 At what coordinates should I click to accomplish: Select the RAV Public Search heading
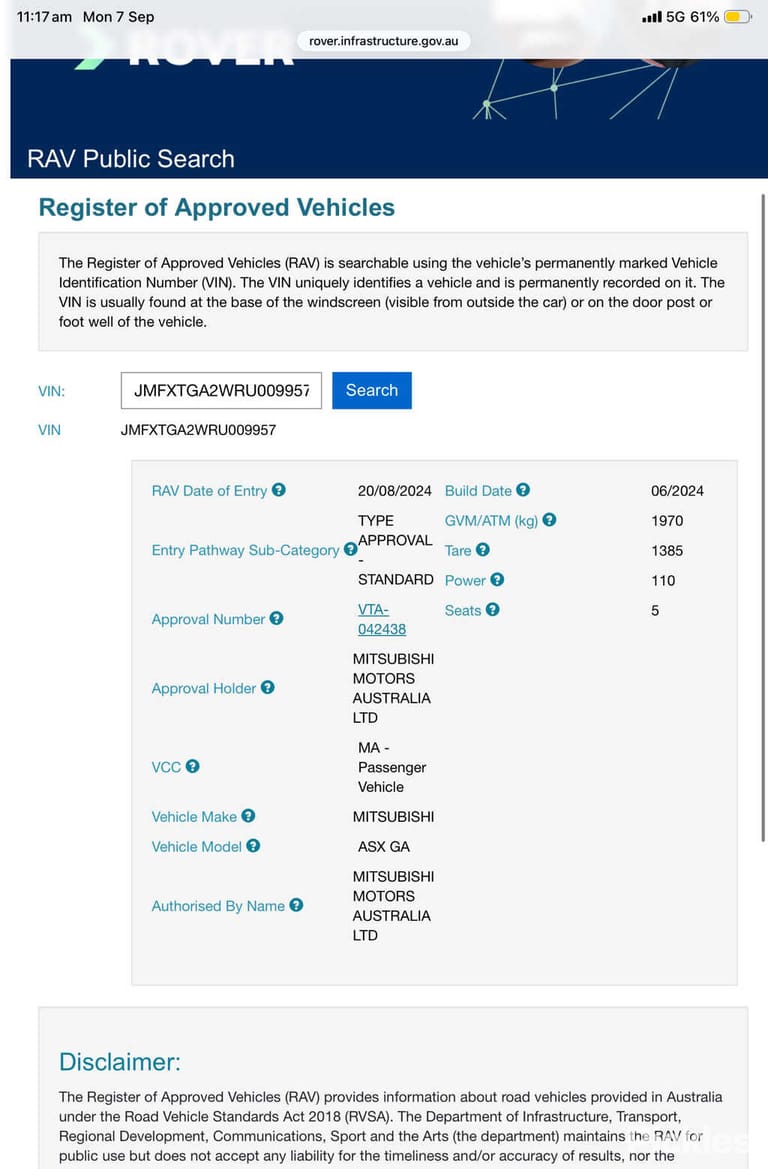[x=131, y=159]
